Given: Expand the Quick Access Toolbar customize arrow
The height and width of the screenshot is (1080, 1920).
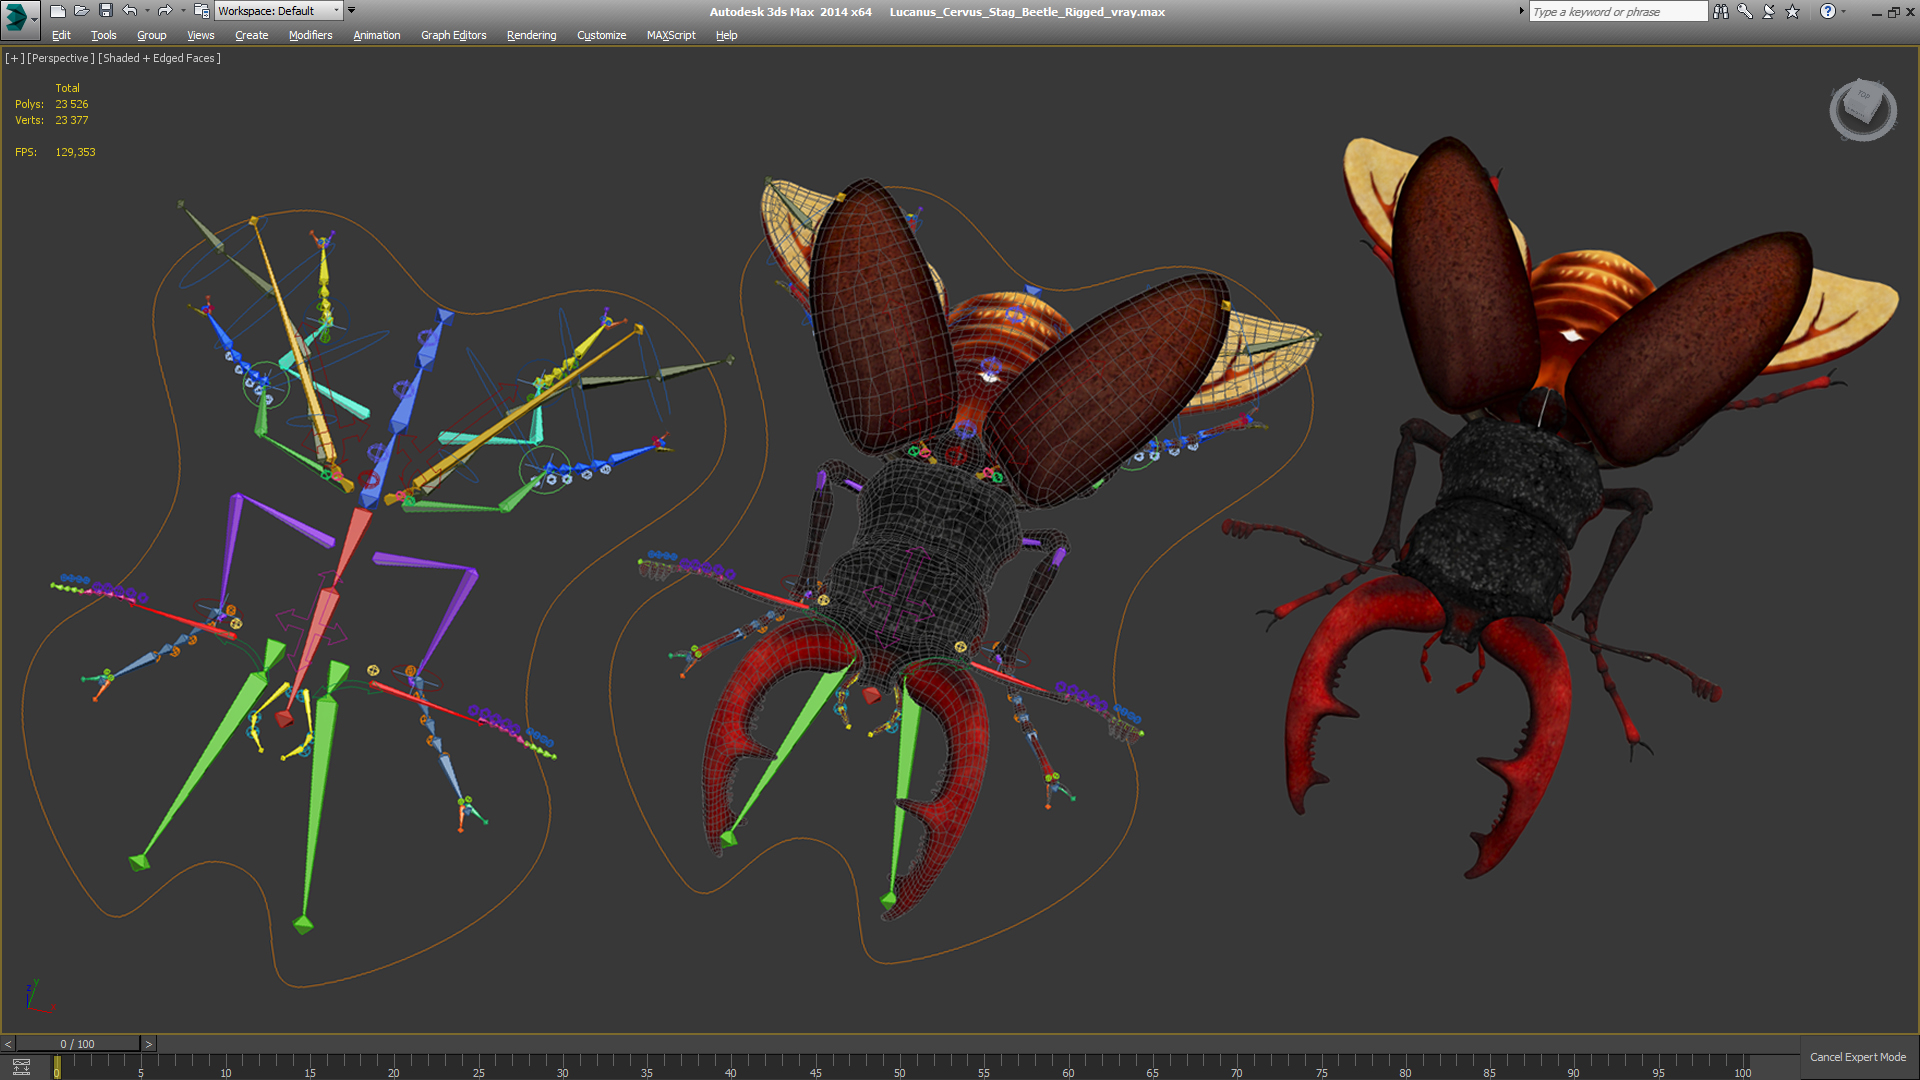Looking at the screenshot, I should click(x=351, y=11).
